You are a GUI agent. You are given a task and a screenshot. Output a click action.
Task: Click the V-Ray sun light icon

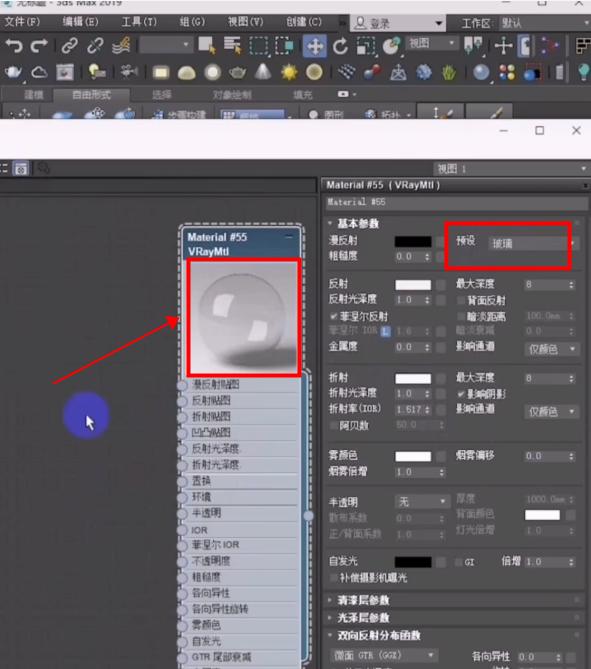pos(289,72)
